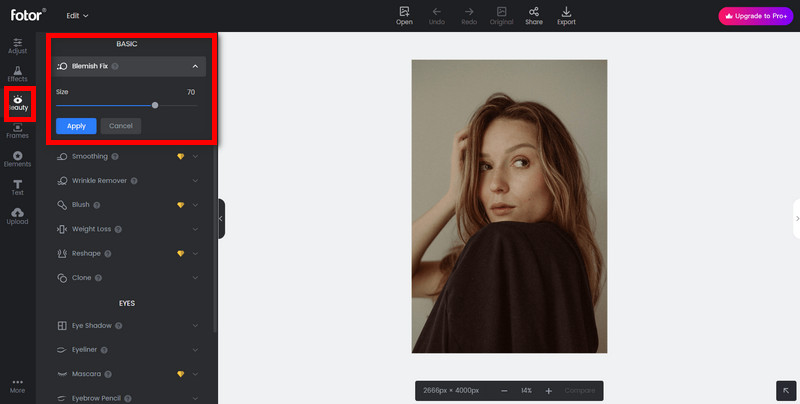800x404 pixels.
Task: Select the Frames tool in sidebar
Action: click(17, 132)
